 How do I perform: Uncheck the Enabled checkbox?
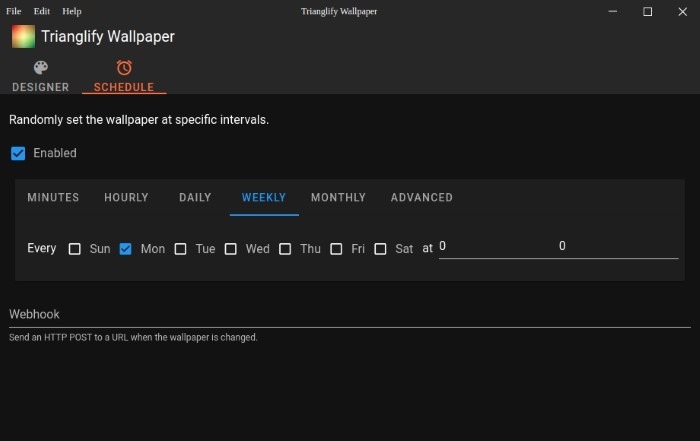click(x=18, y=153)
